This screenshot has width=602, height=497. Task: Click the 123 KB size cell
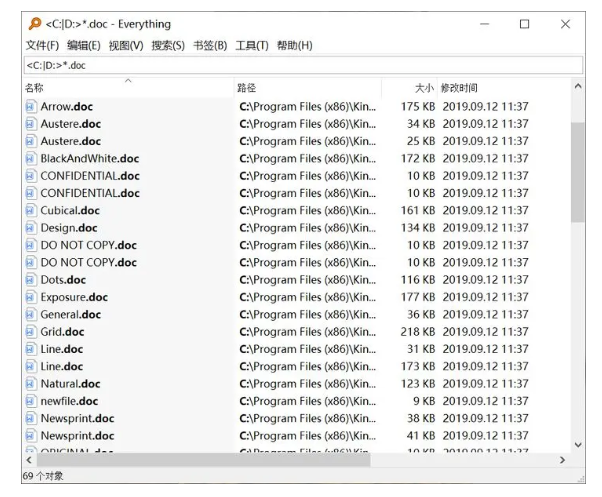(418, 384)
